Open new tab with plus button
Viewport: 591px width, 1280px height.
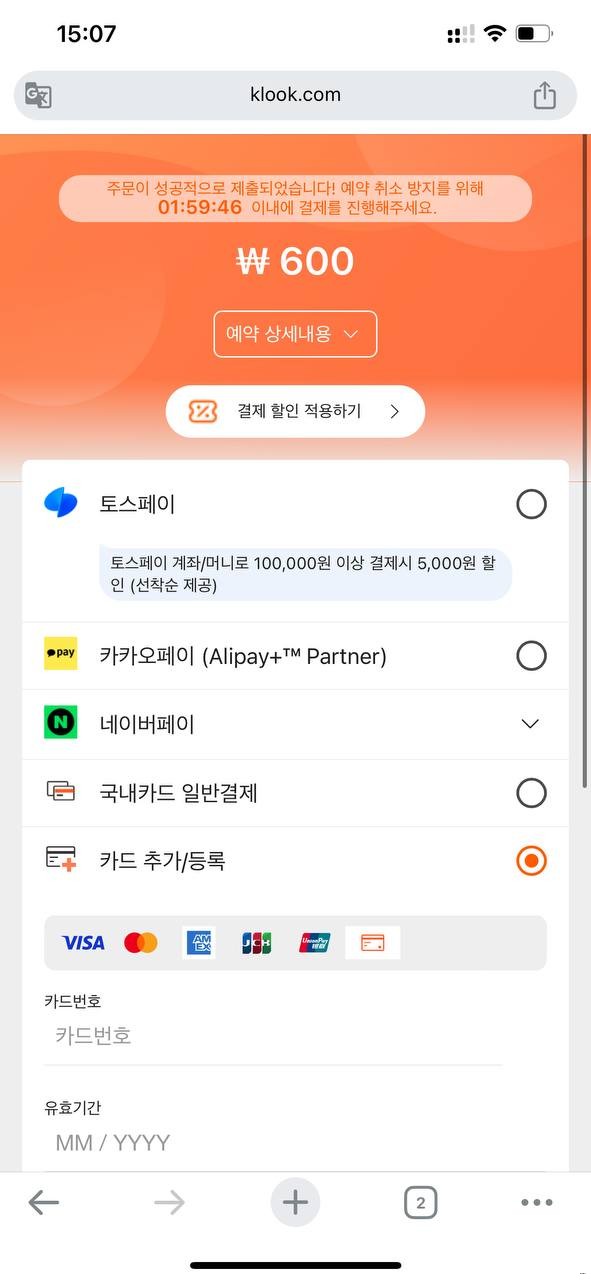[295, 1202]
